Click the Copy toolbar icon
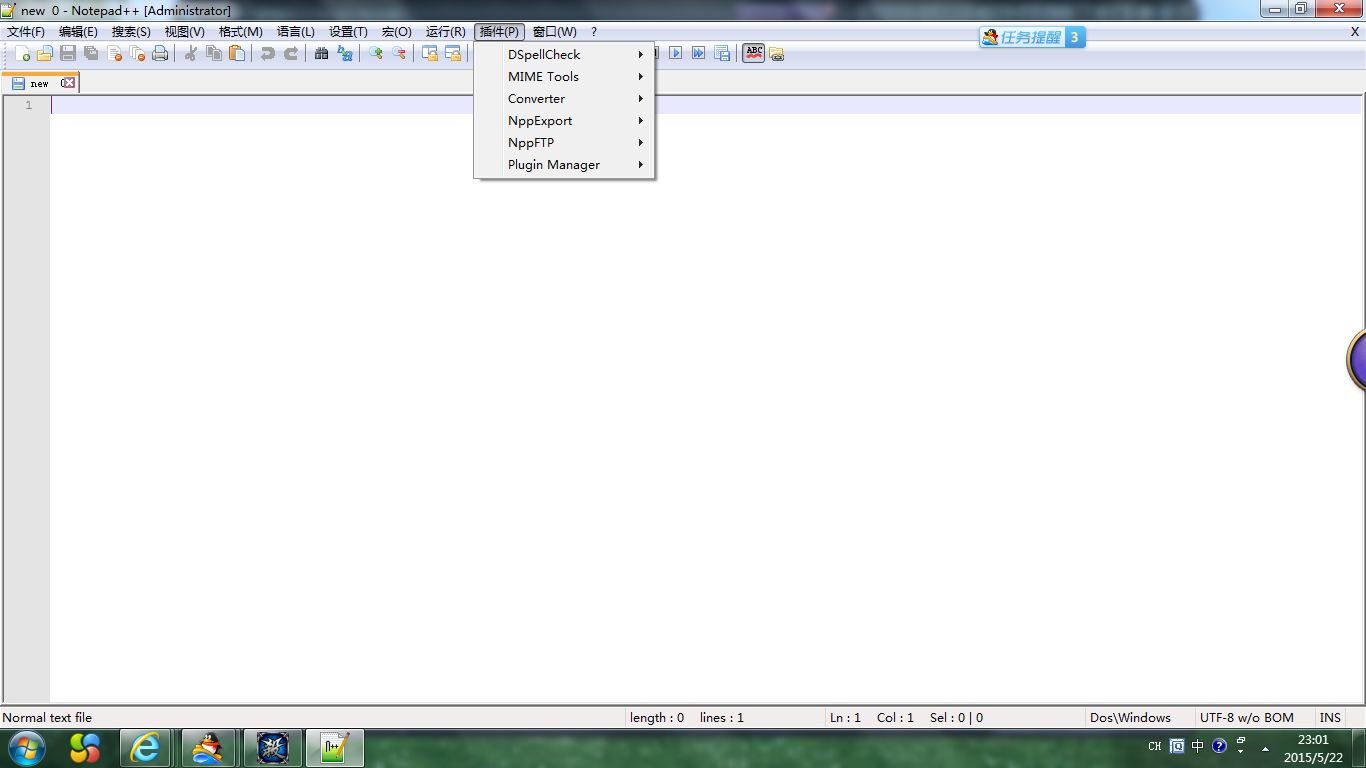The height and width of the screenshot is (768, 1366). tap(213, 53)
